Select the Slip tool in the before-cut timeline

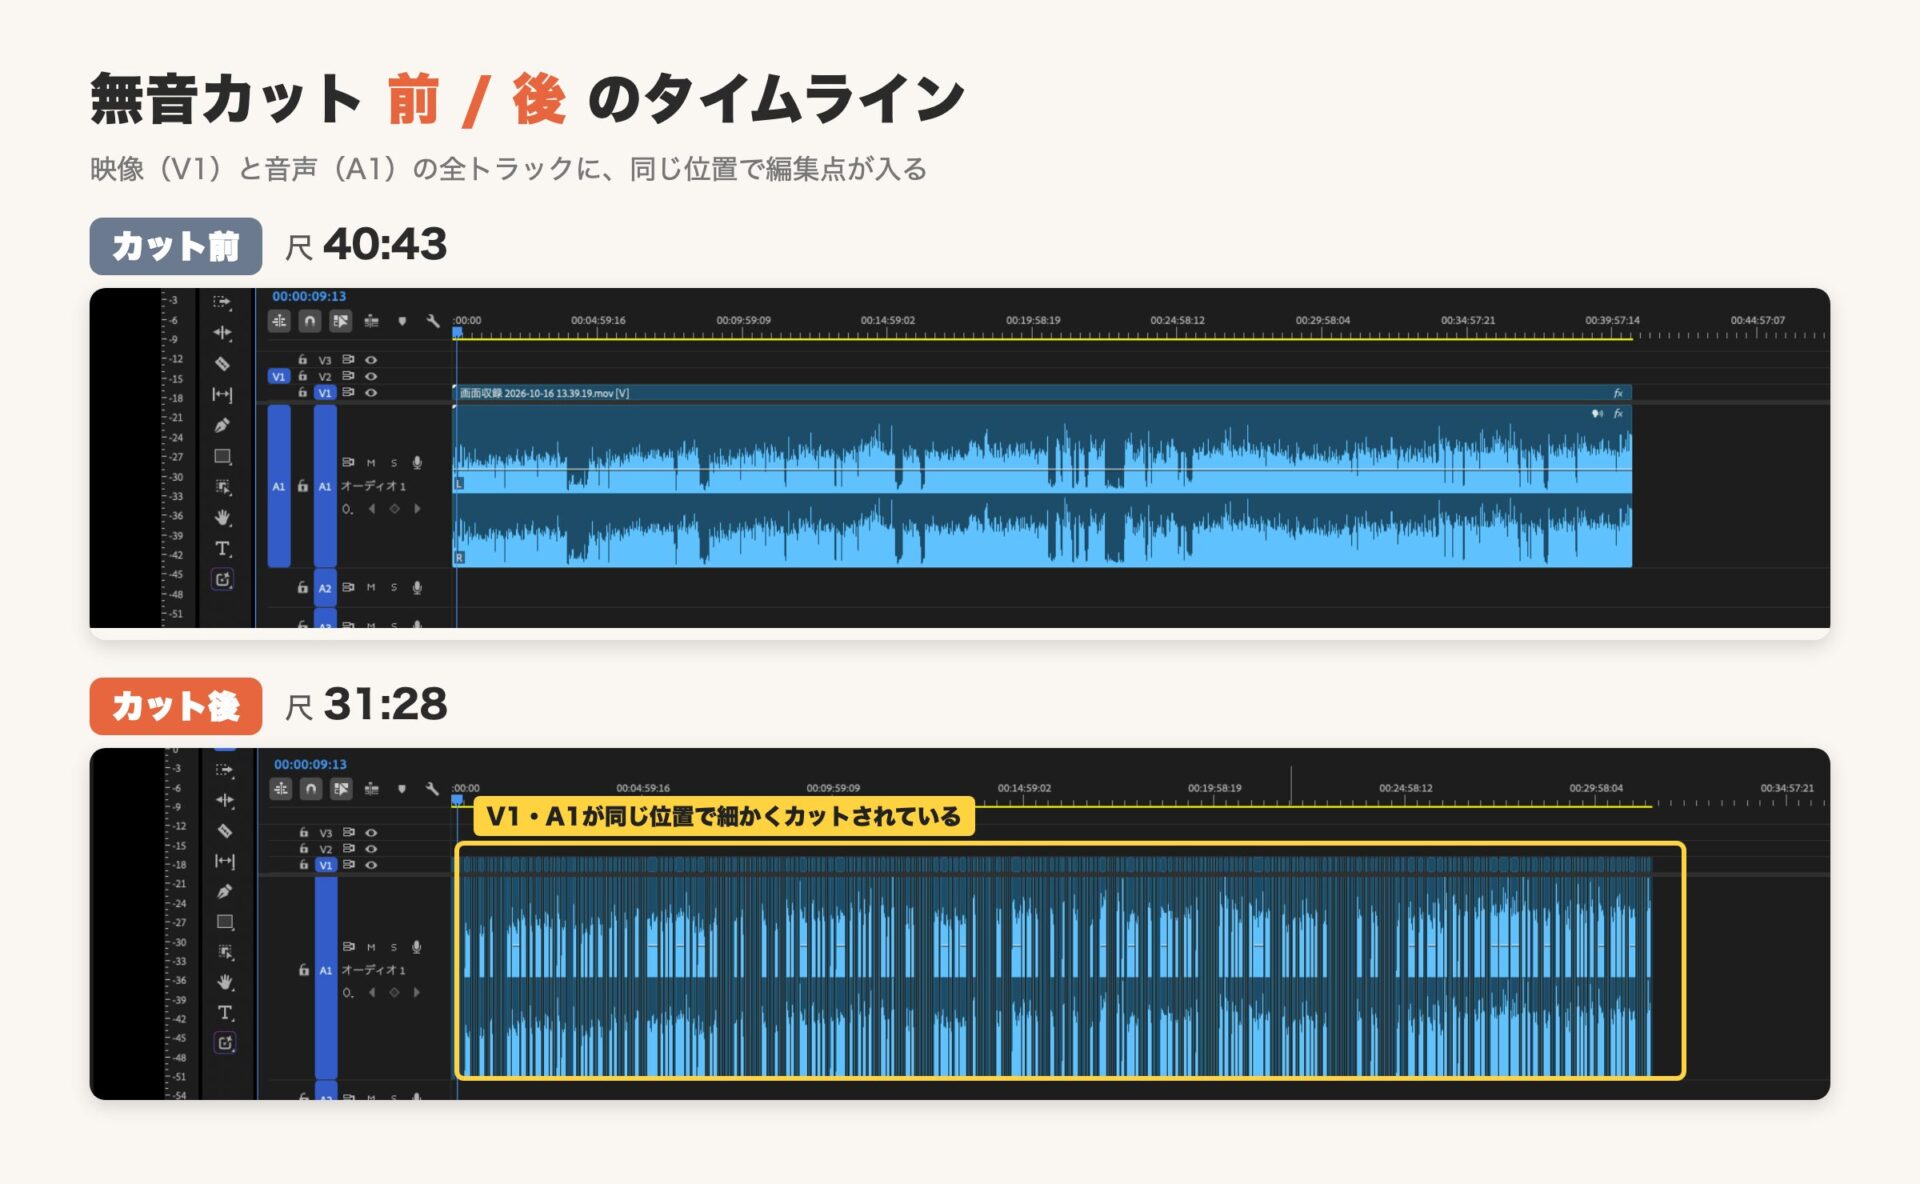(222, 395)
